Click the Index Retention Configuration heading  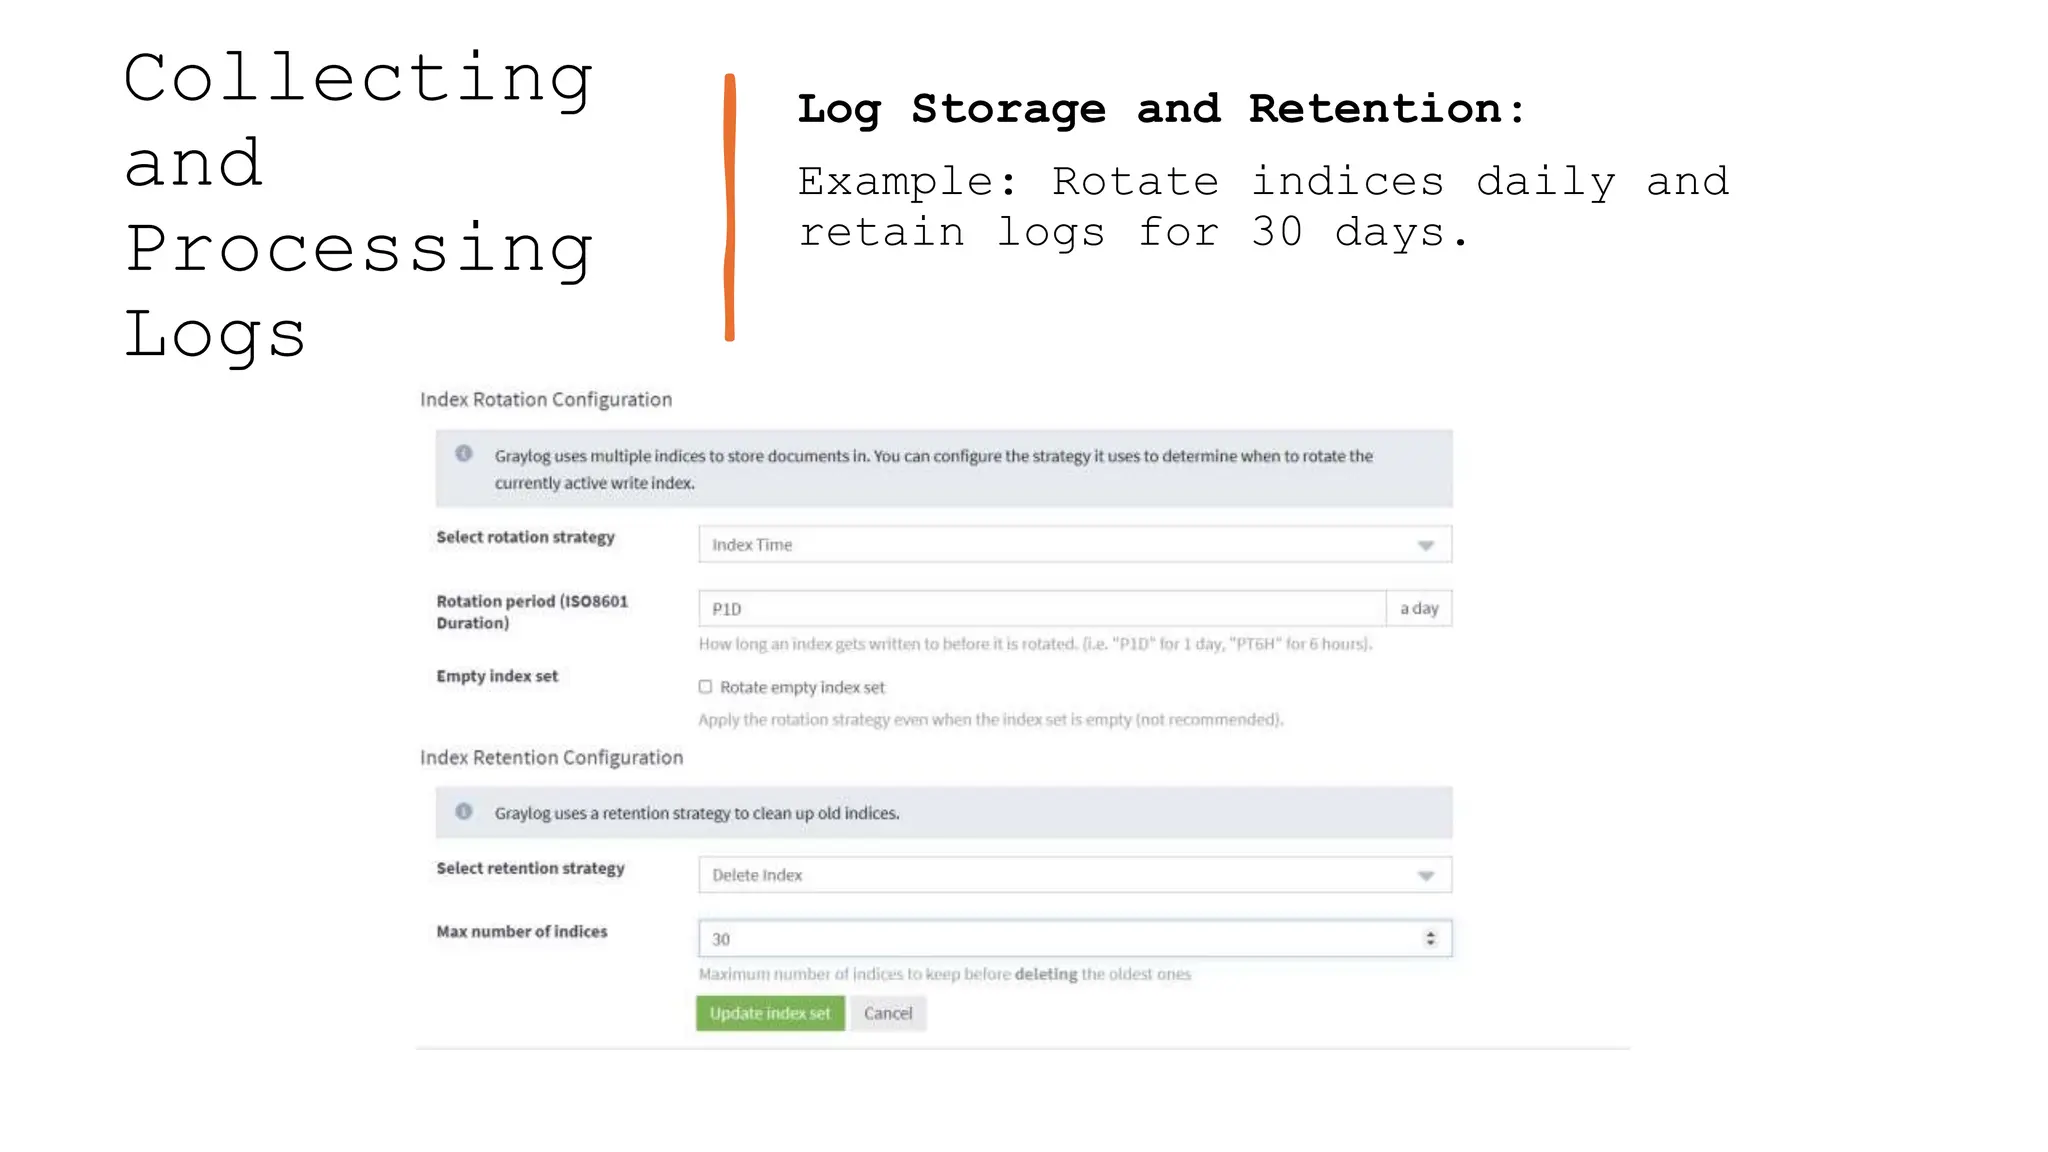[551, 757]
